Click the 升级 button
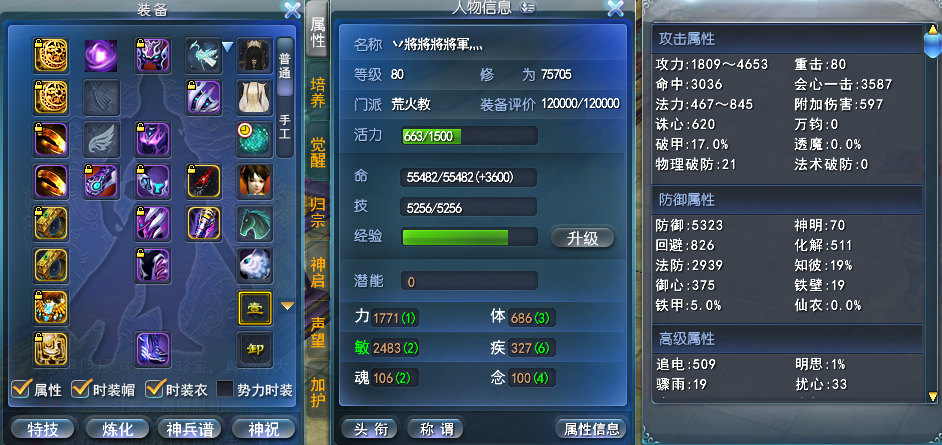Viewport: 942px width, 445px height. point(582,238)
